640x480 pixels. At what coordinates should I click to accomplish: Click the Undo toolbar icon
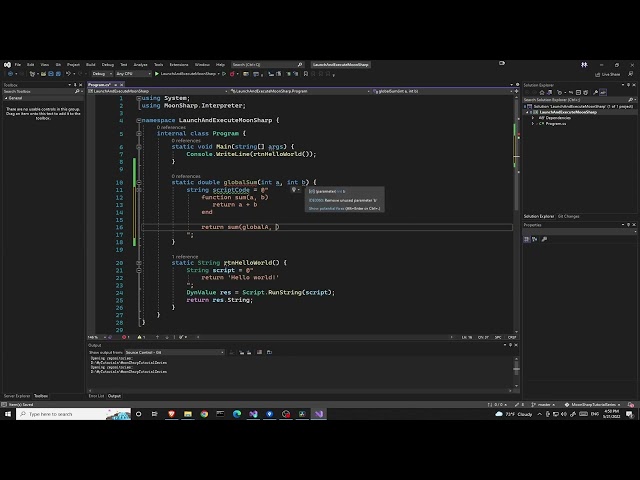point(69,74)
